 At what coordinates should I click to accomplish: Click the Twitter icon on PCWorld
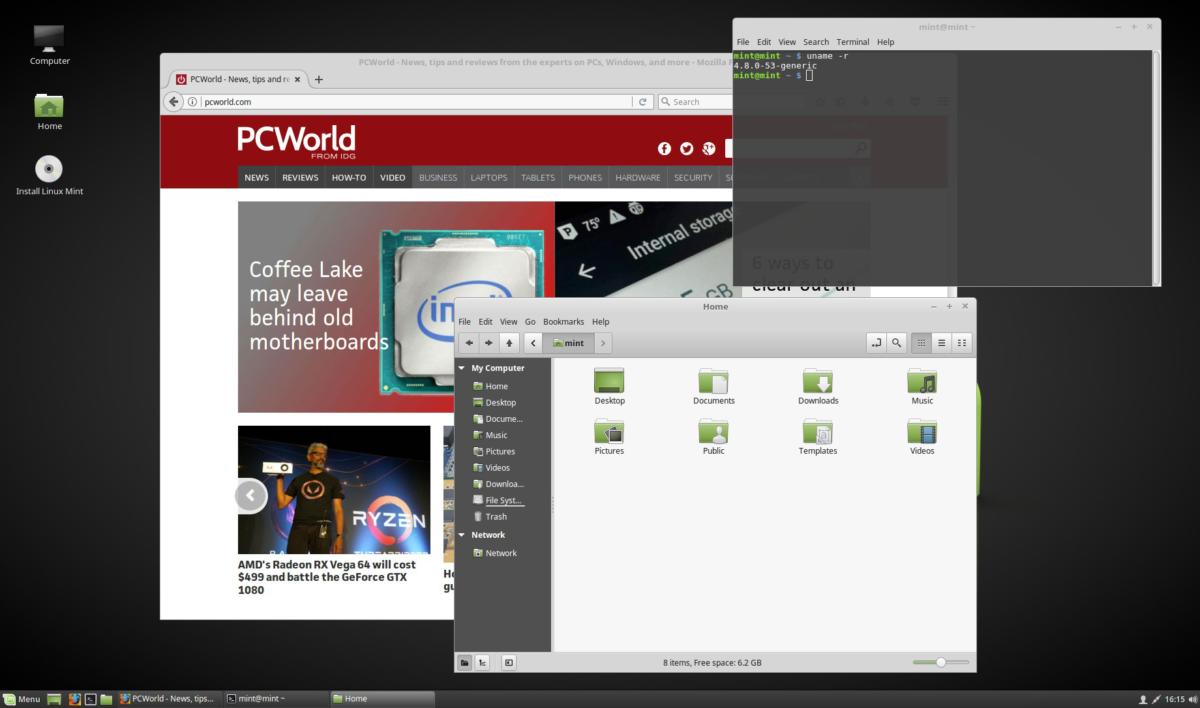(687, 148)
